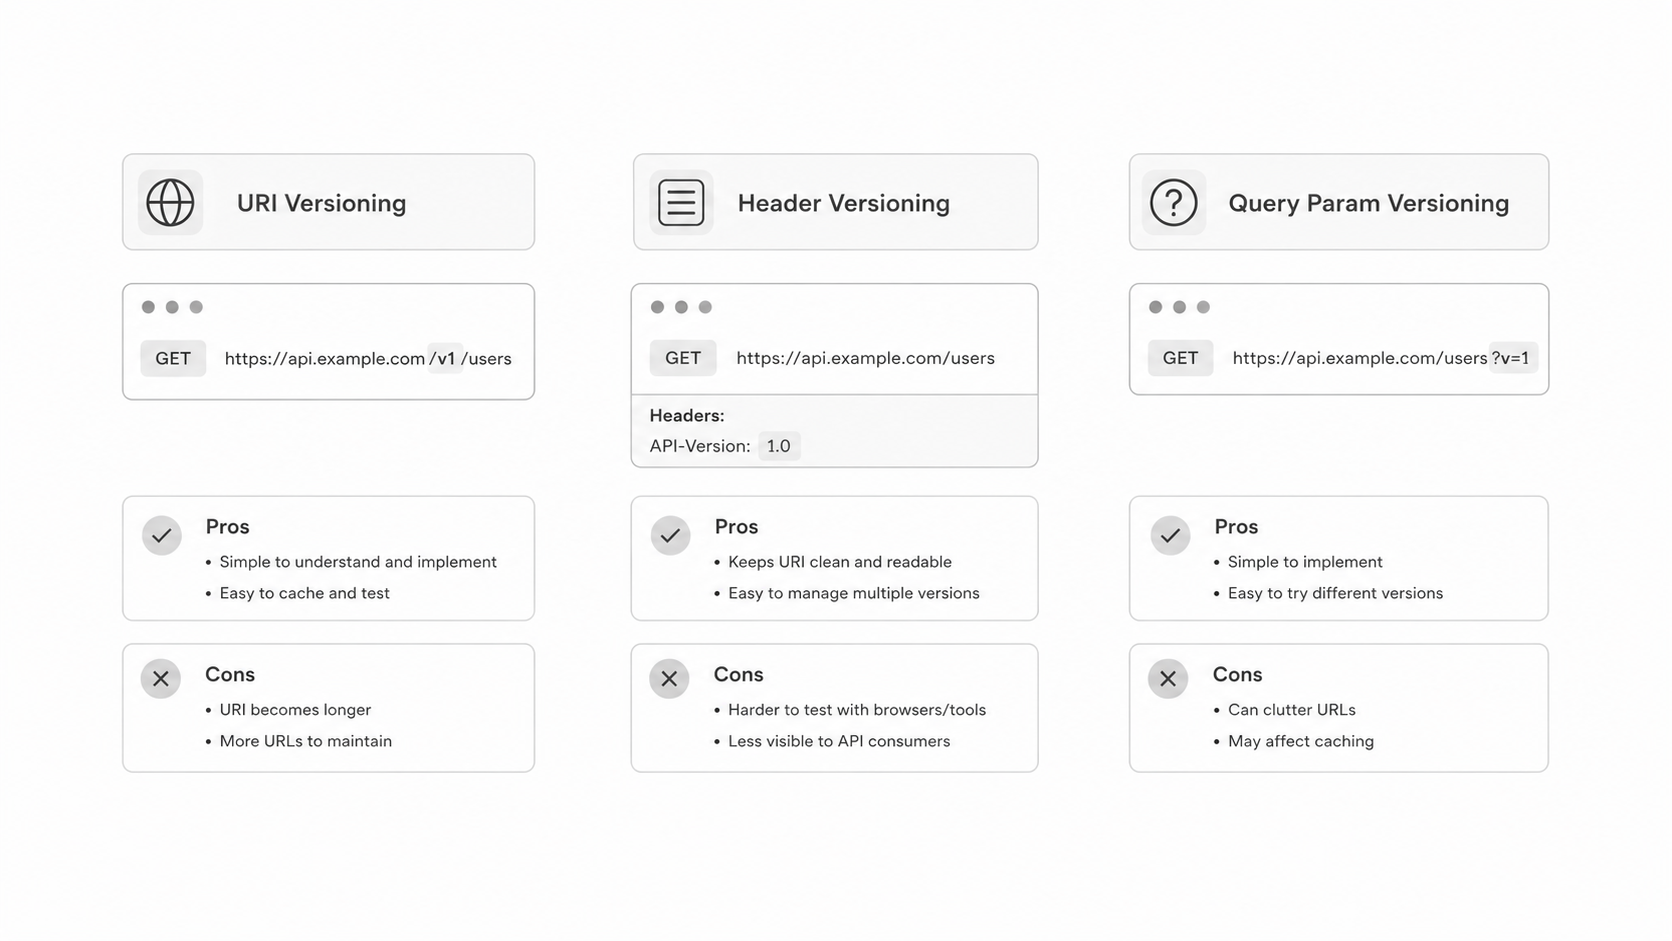Click 'Harder to test with browsers/tools'
This screenshot has height=941, width=1672.
pyautogui.click(x=857, y=710)
